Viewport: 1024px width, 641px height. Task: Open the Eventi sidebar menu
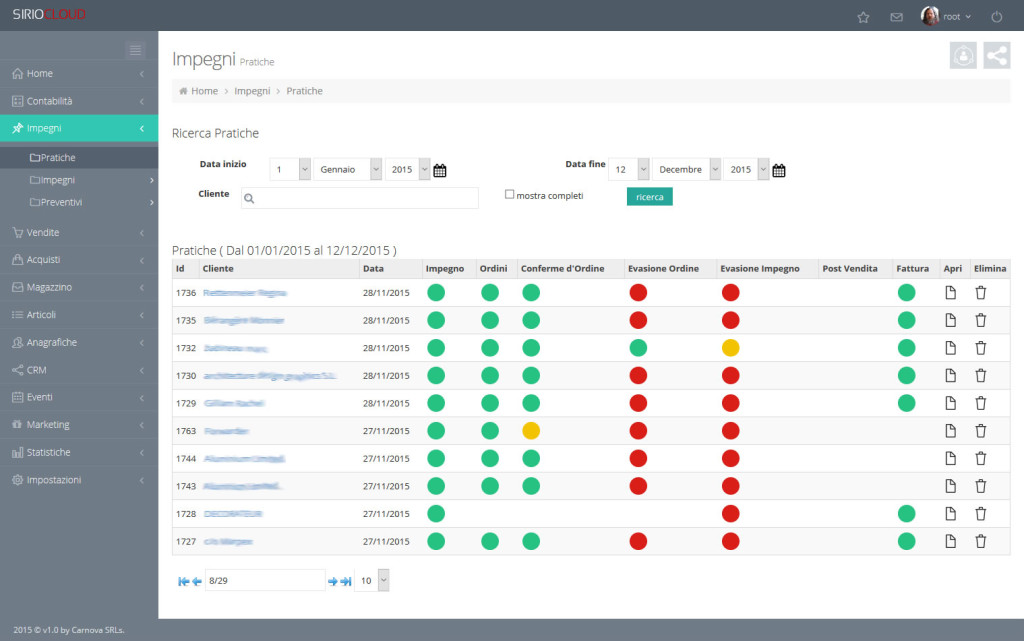(79, 397)
